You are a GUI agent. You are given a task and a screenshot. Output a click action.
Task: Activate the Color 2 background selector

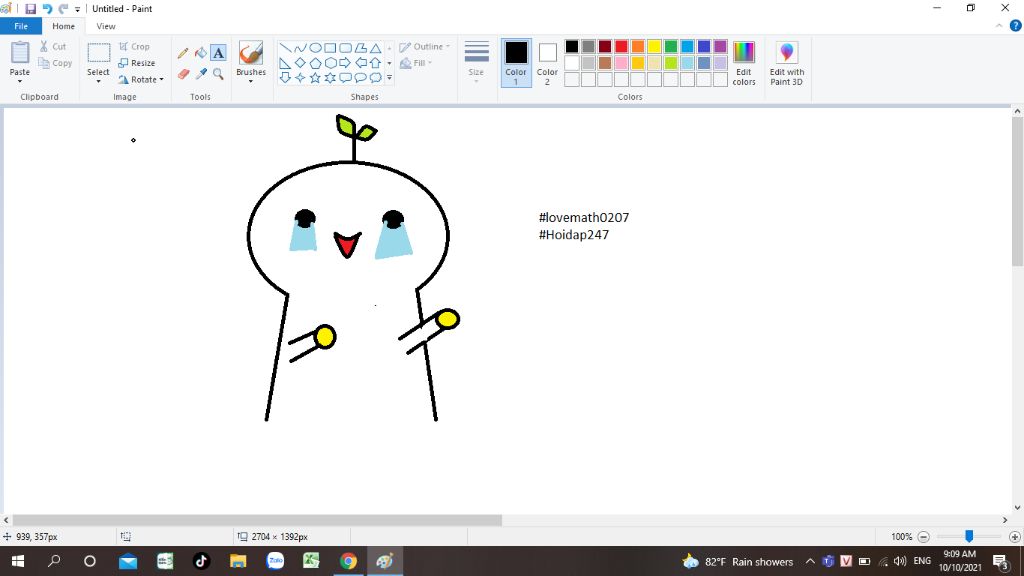[547, 63]
